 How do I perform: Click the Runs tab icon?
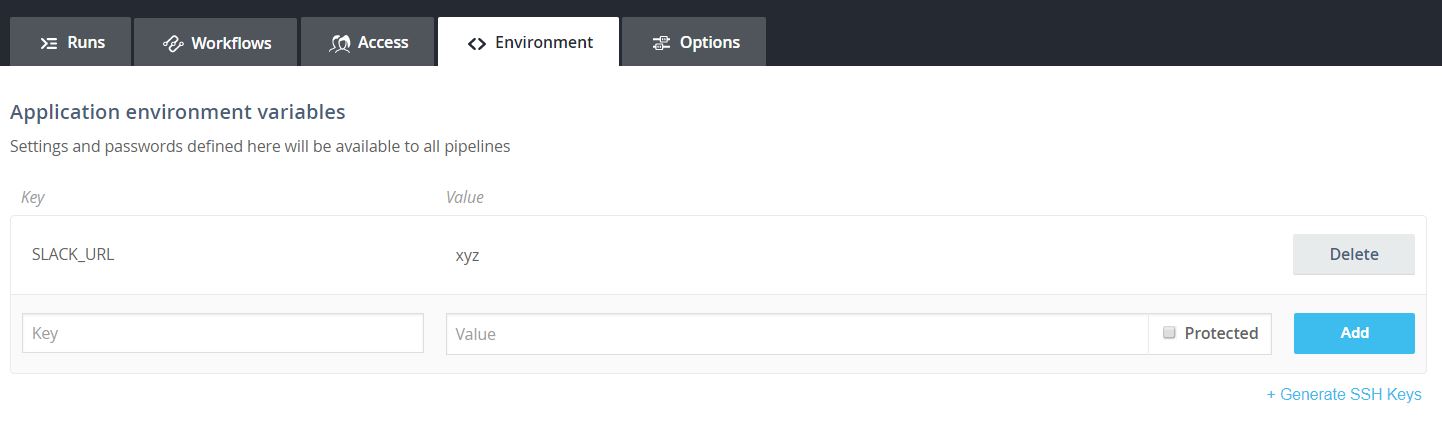tap(48, 43)
